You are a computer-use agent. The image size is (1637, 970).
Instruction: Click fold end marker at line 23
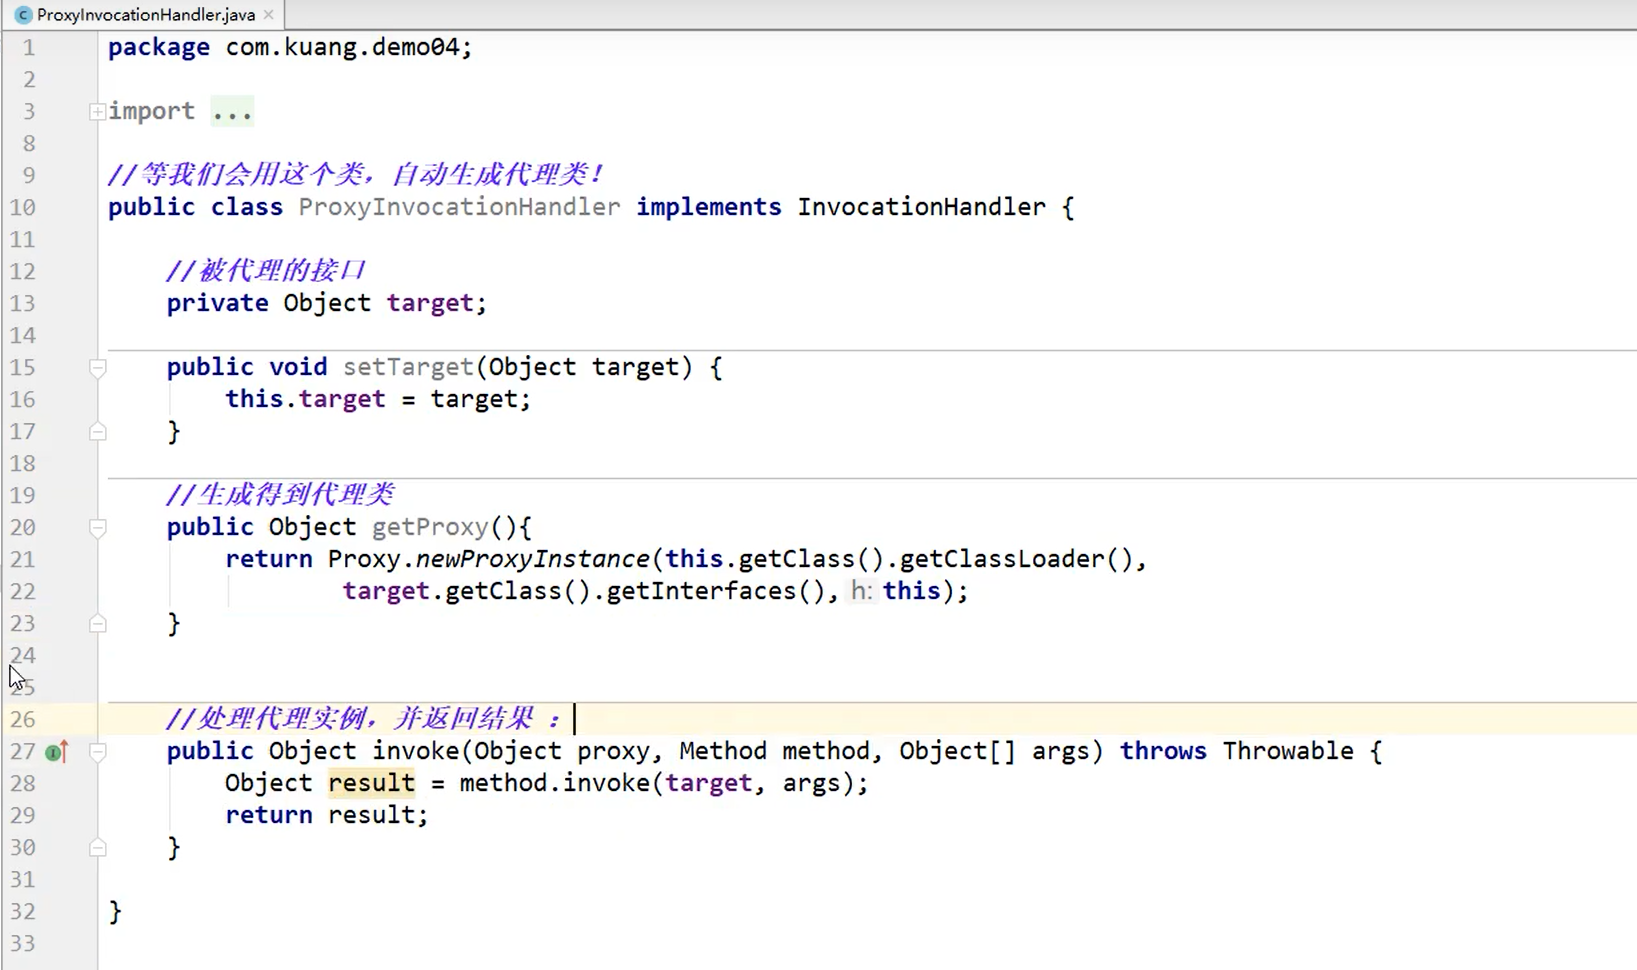(97, 624)
